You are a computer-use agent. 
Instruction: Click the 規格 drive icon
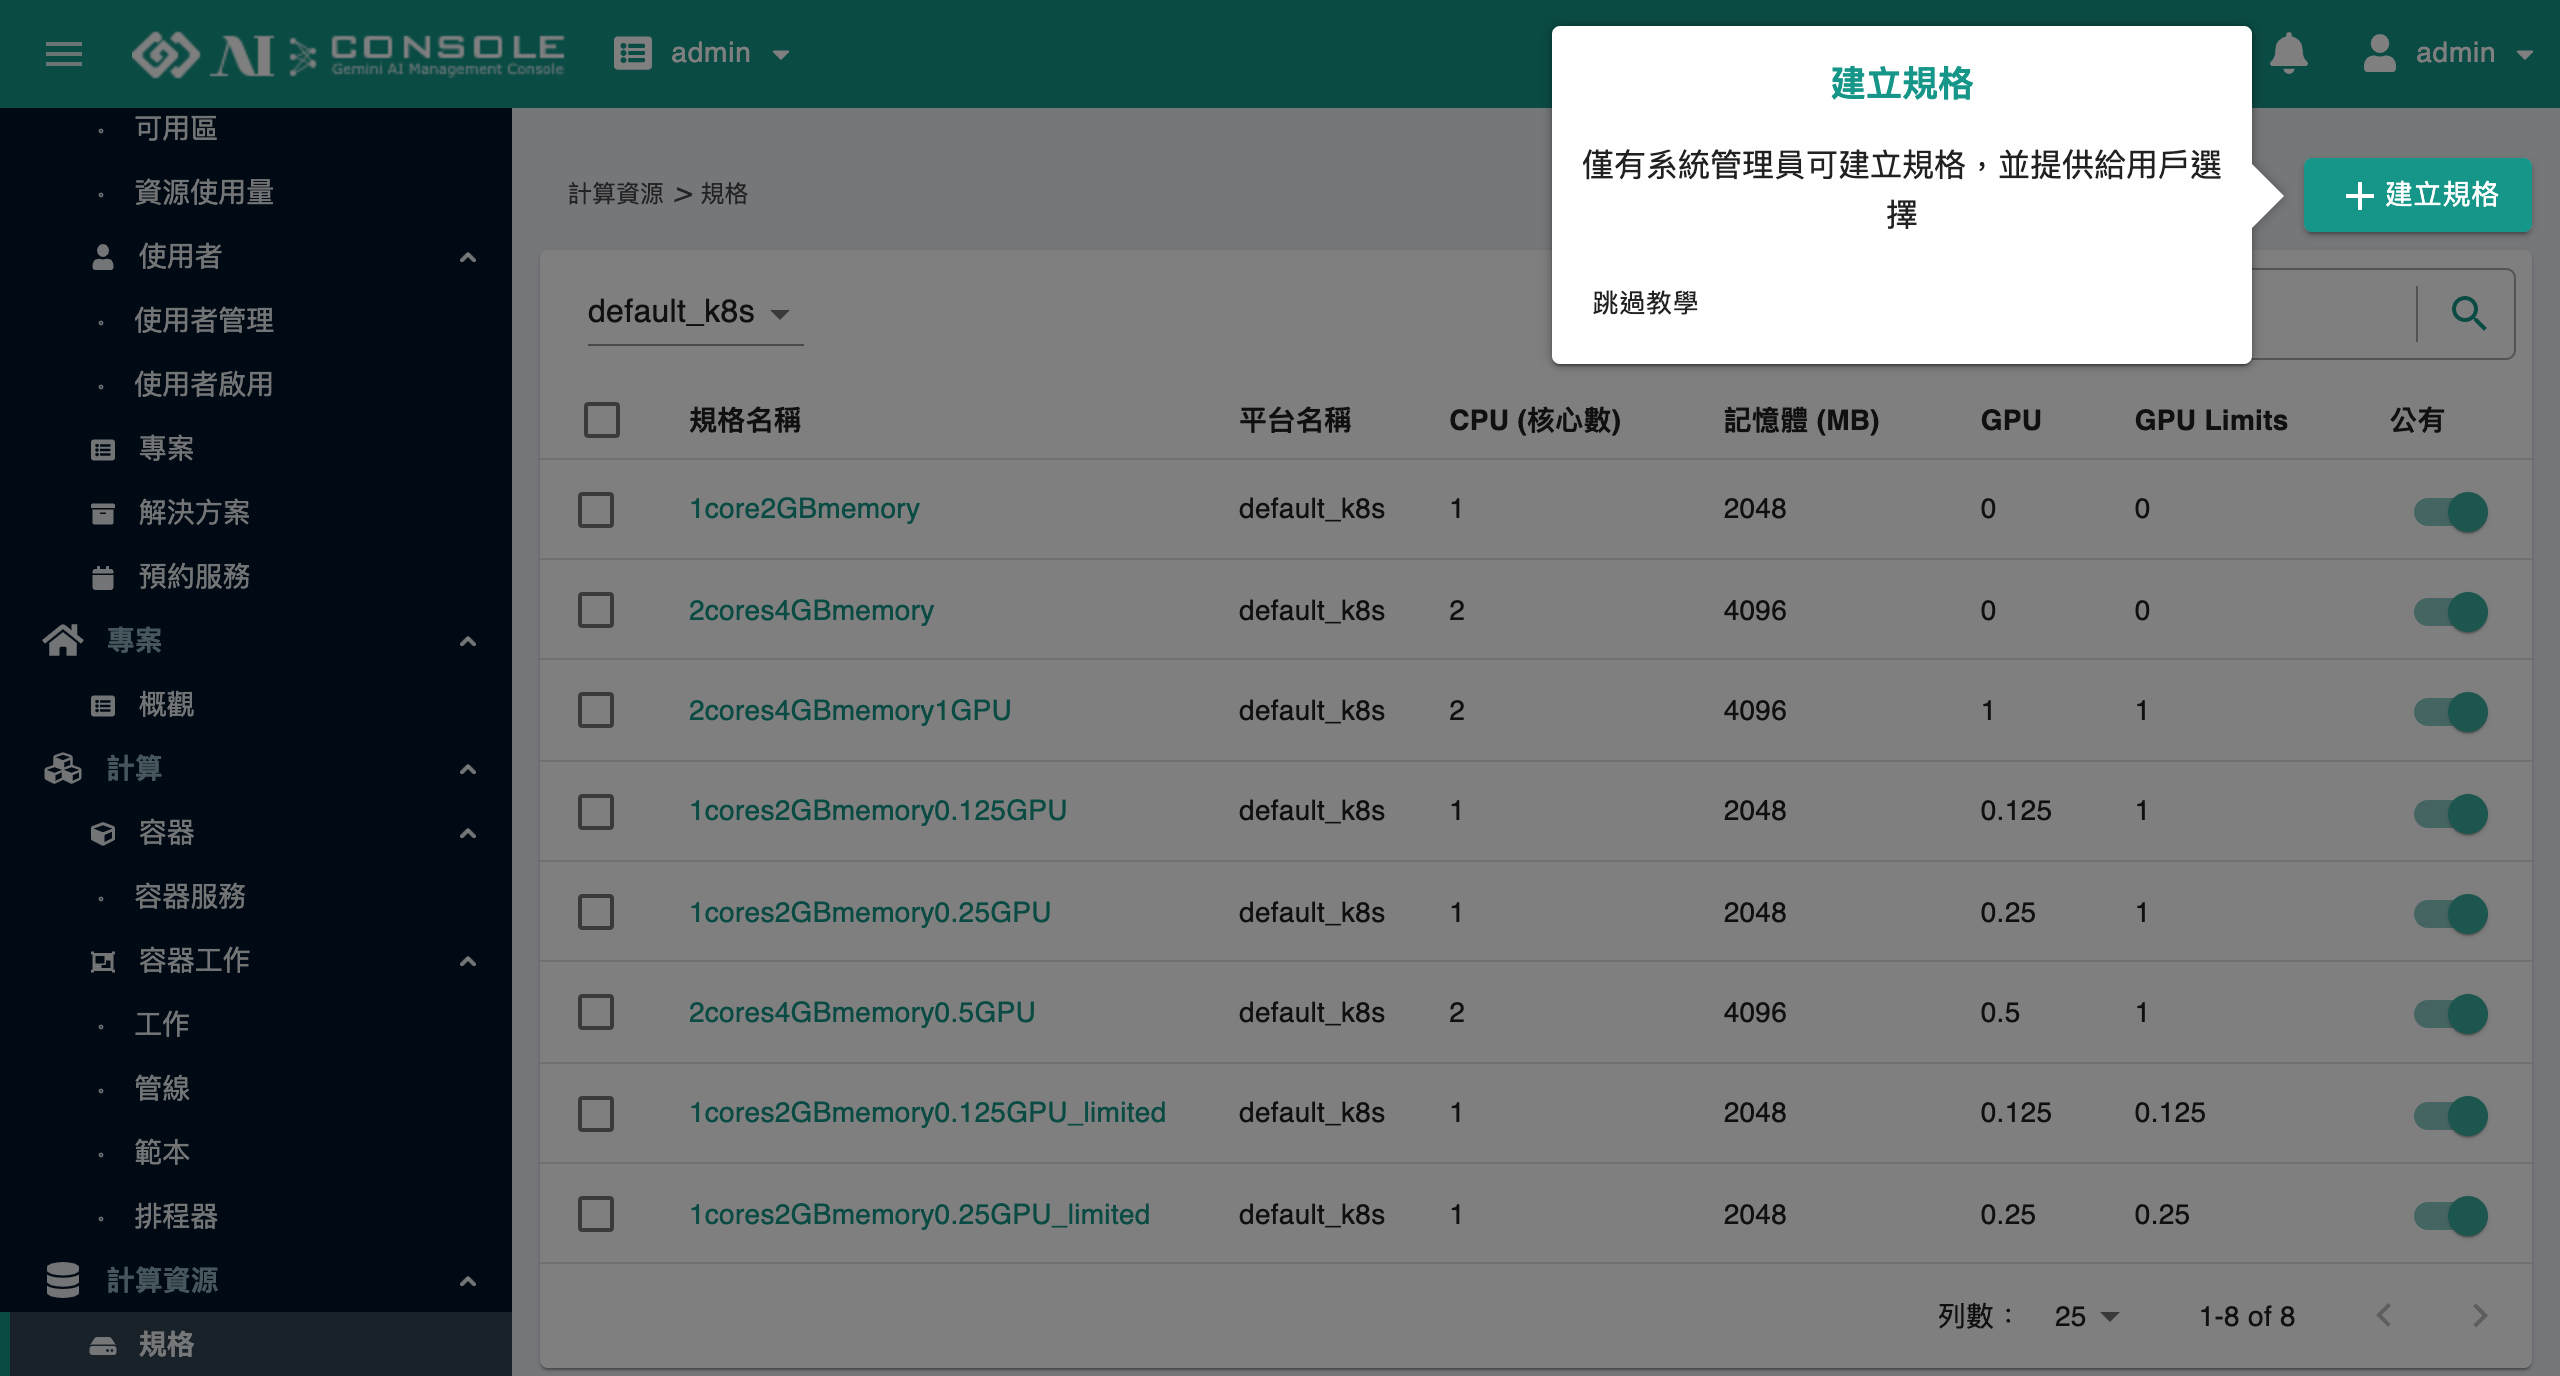click(103, 1345)
